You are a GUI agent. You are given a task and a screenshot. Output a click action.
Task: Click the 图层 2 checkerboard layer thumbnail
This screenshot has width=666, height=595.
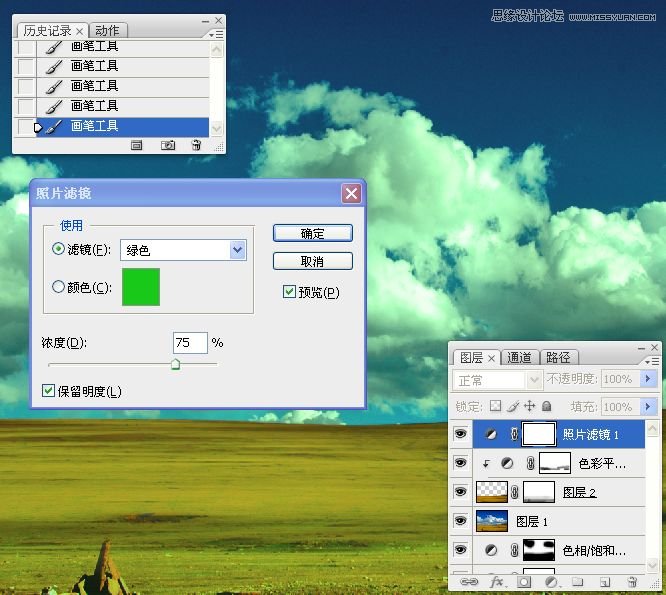pos(492,492)
